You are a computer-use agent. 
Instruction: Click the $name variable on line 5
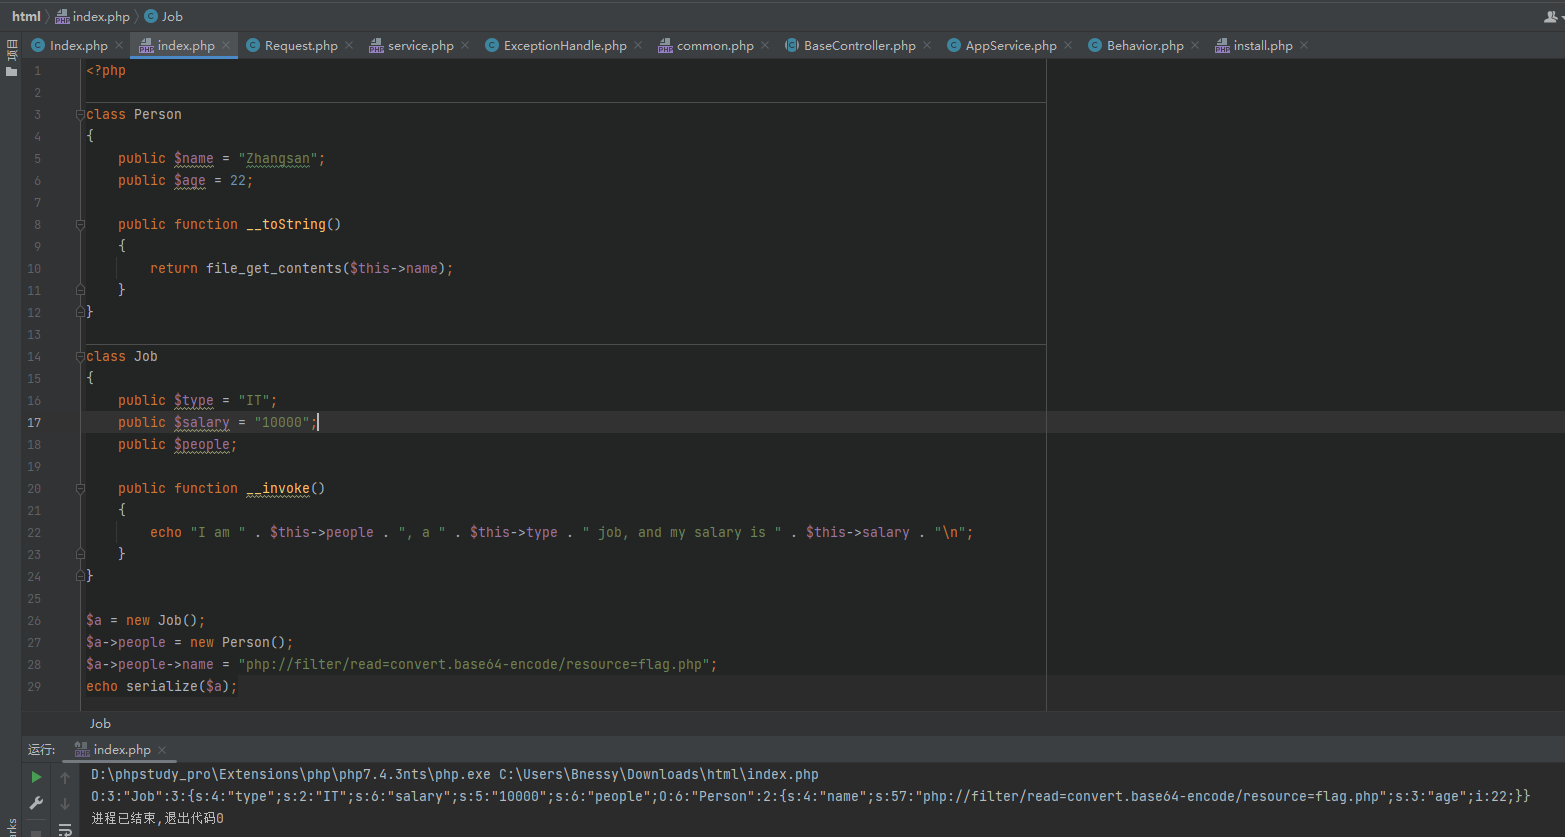click(194, 158)
